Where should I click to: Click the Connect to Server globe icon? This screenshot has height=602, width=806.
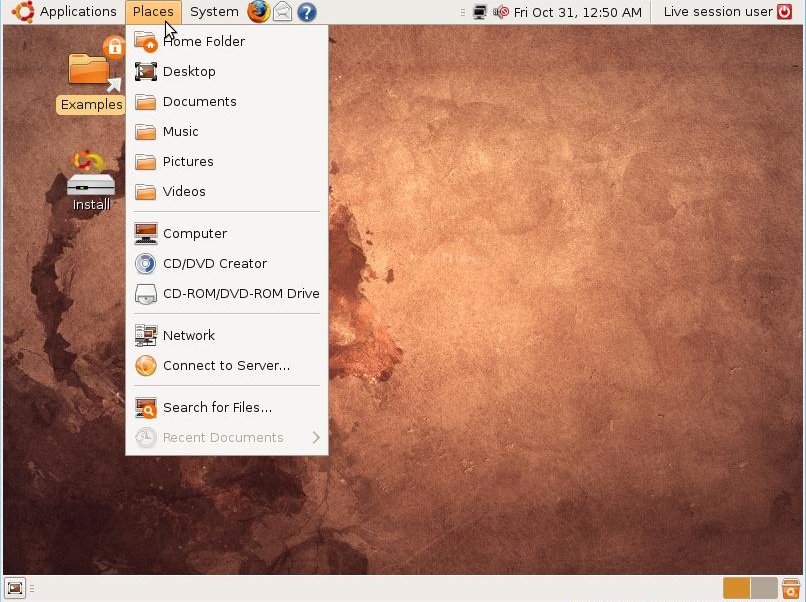[x=145, y=366]
